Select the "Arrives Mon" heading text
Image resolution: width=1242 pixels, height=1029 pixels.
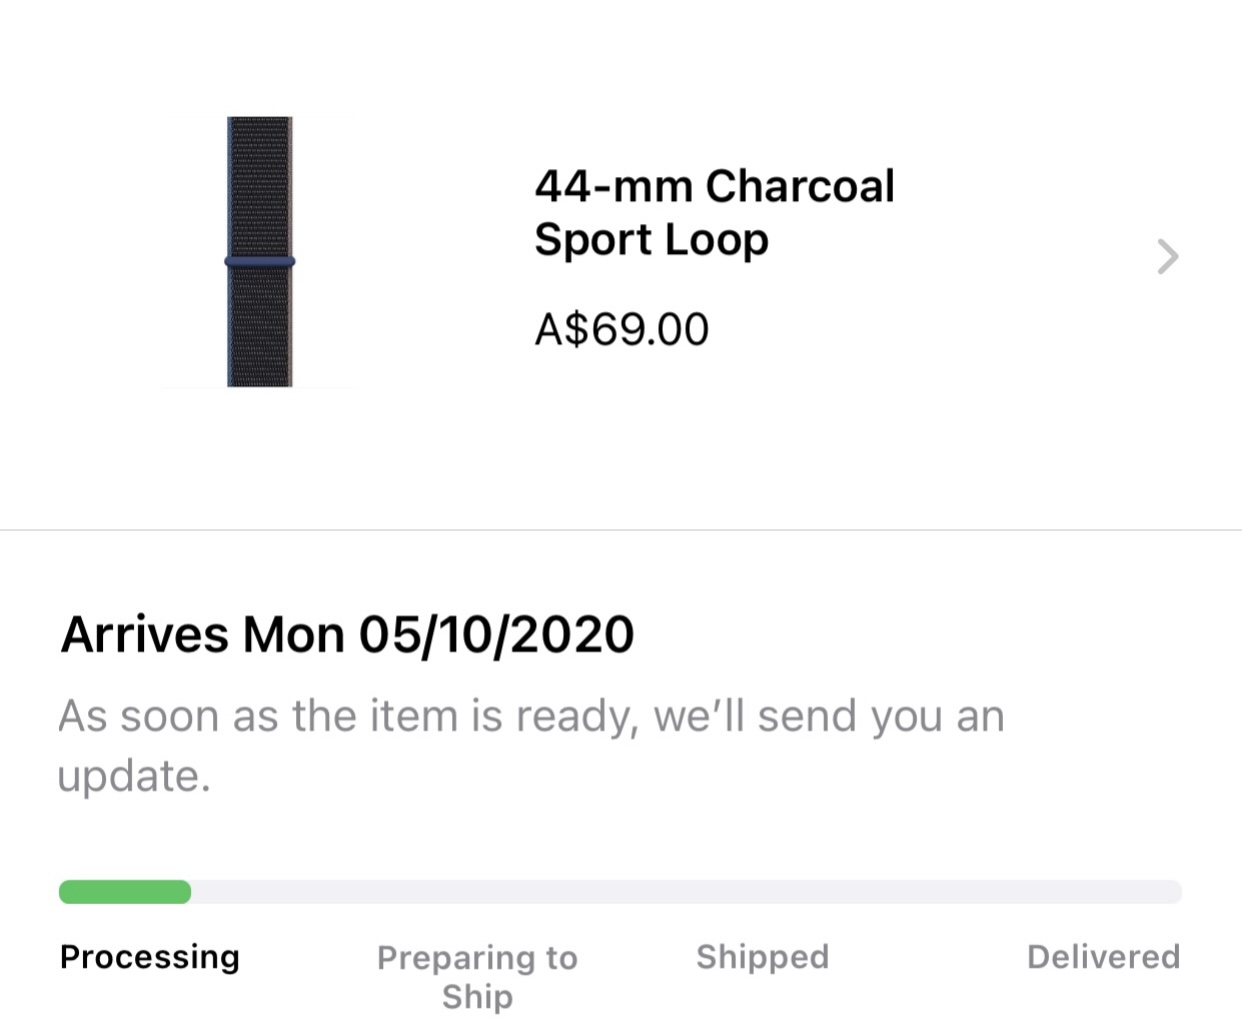tap(203, 634)
